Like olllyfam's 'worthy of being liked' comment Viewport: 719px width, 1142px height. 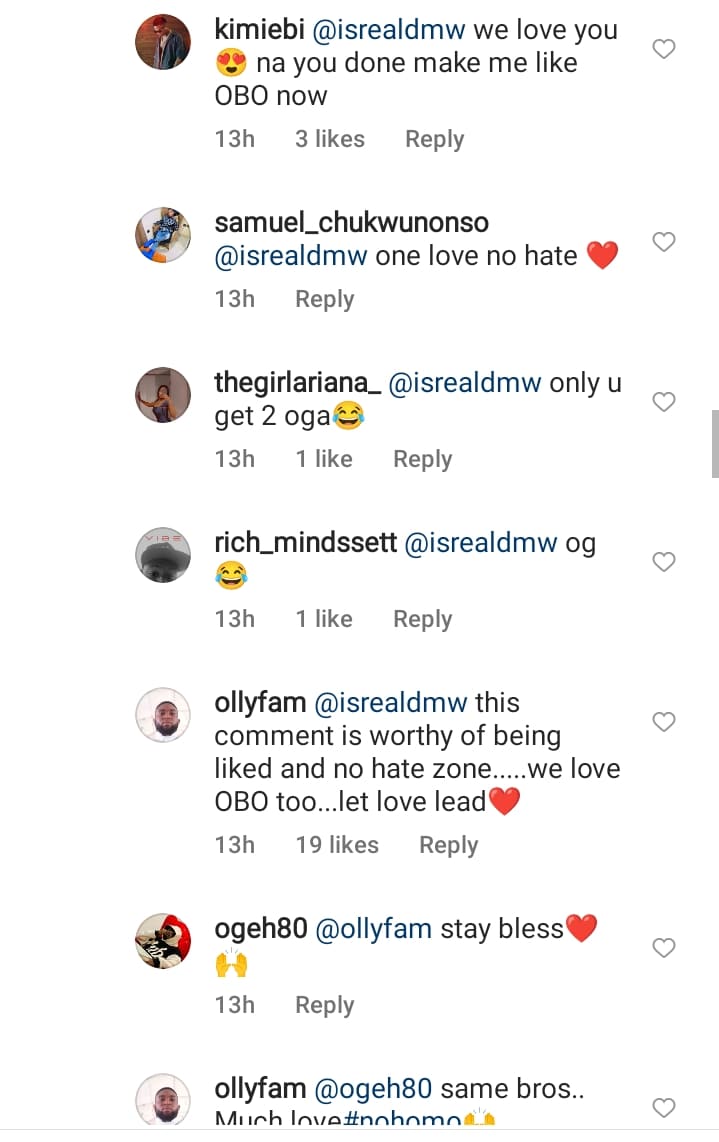tap(664, 722)
